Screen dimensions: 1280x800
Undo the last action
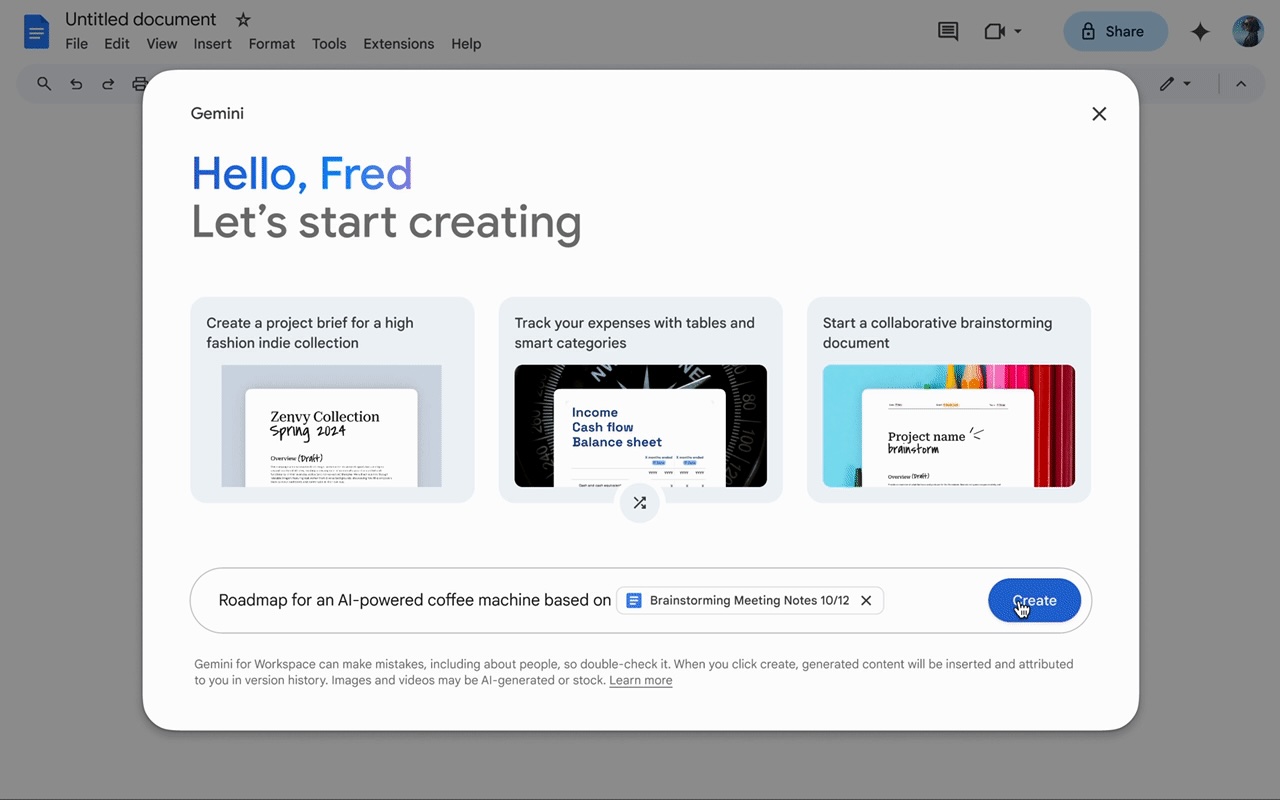pyautogui.click(x=76, y=84)
